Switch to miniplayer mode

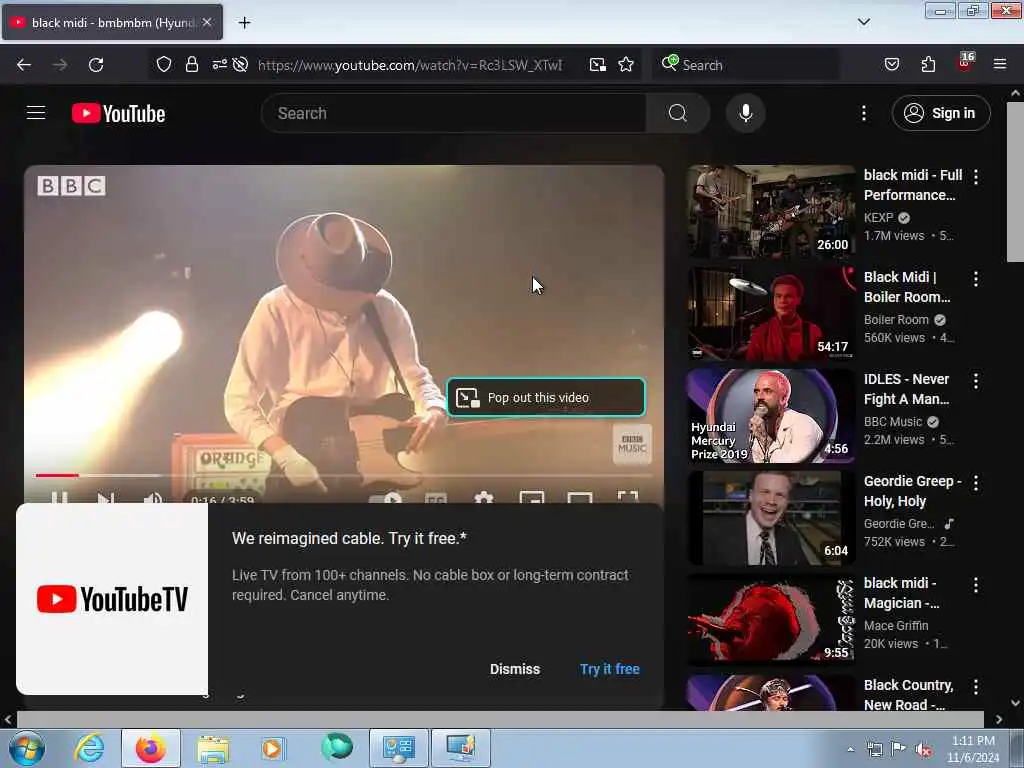pos(532,499)
